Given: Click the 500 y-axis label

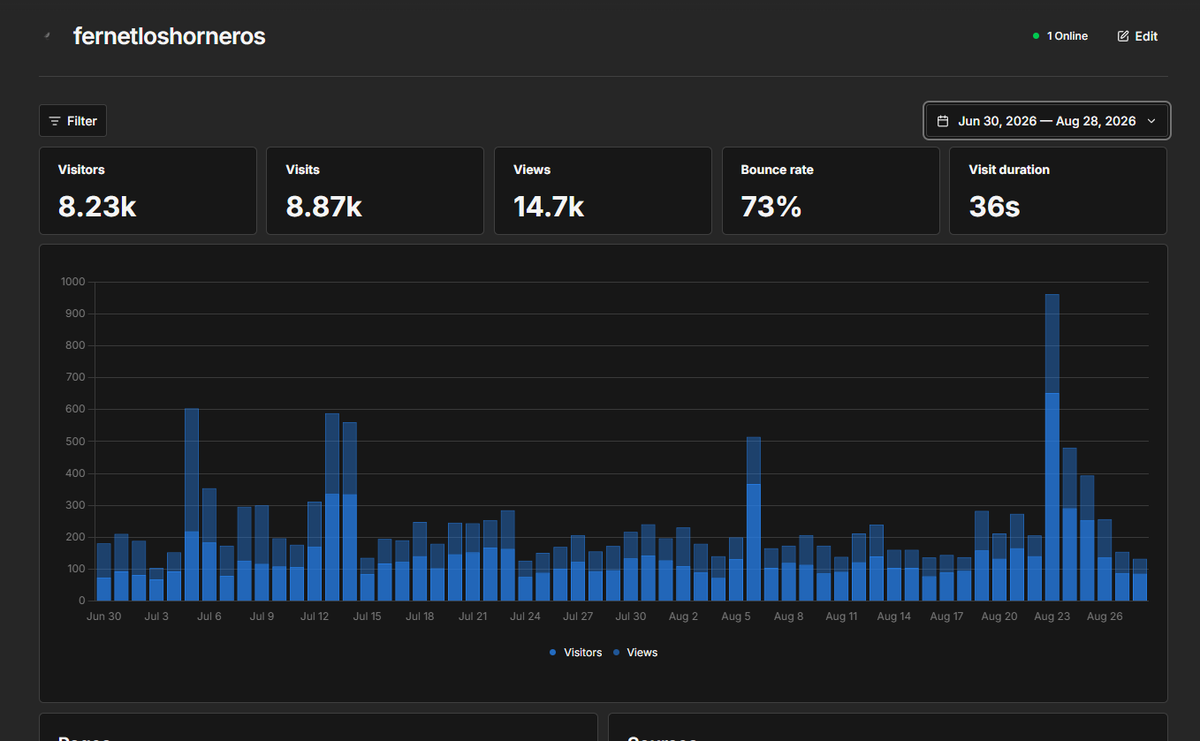Looking at the screenshot, I should 75,441.
